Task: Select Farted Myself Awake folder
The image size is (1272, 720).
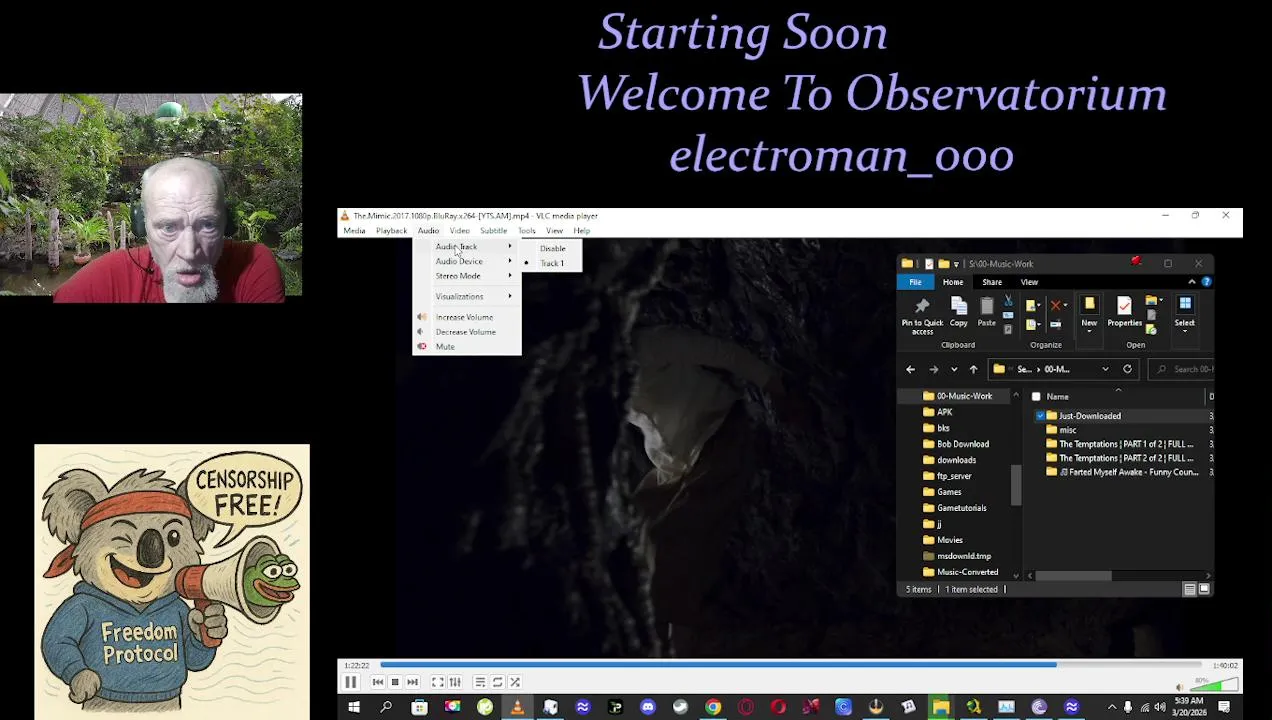Action: (1122, 472)
